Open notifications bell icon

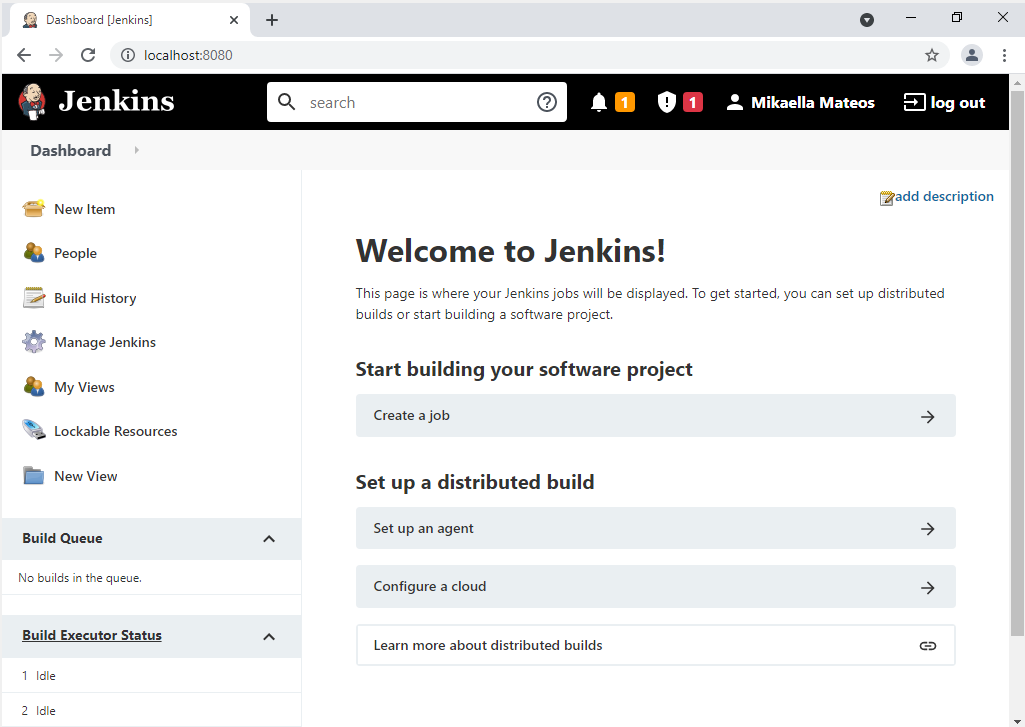coord(599,102)
